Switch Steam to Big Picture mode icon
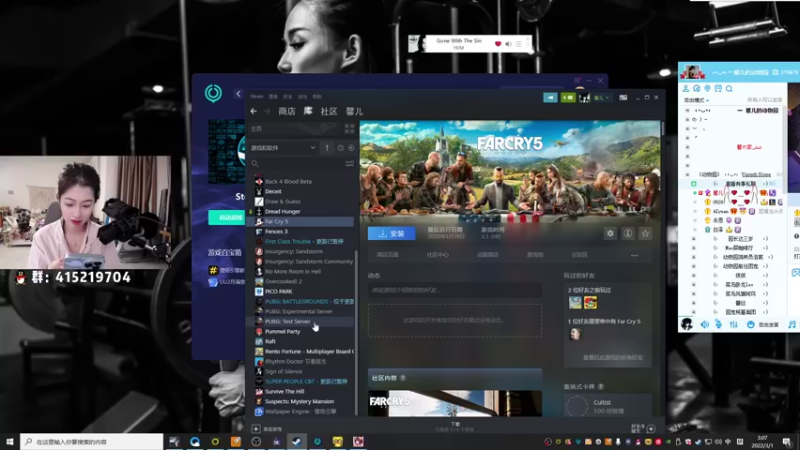This screenshot has height=450, width=800. tap(623, 97)
